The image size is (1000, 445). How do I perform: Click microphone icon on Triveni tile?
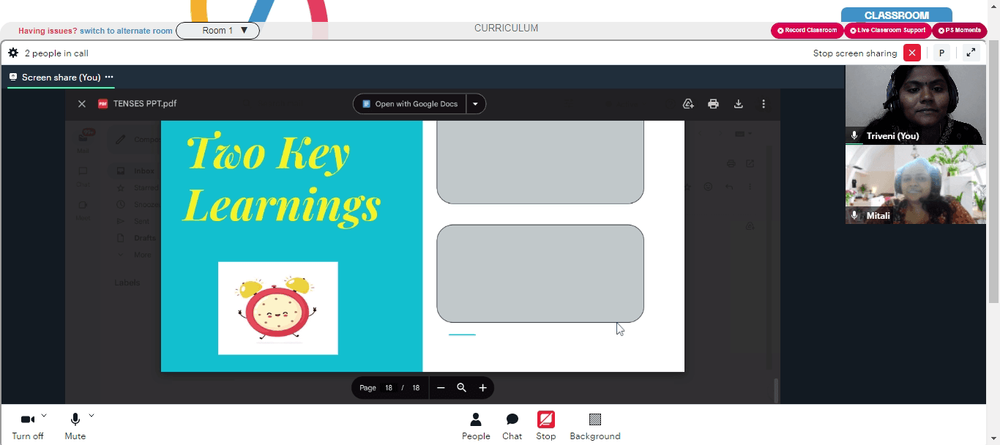pos(855,136)
